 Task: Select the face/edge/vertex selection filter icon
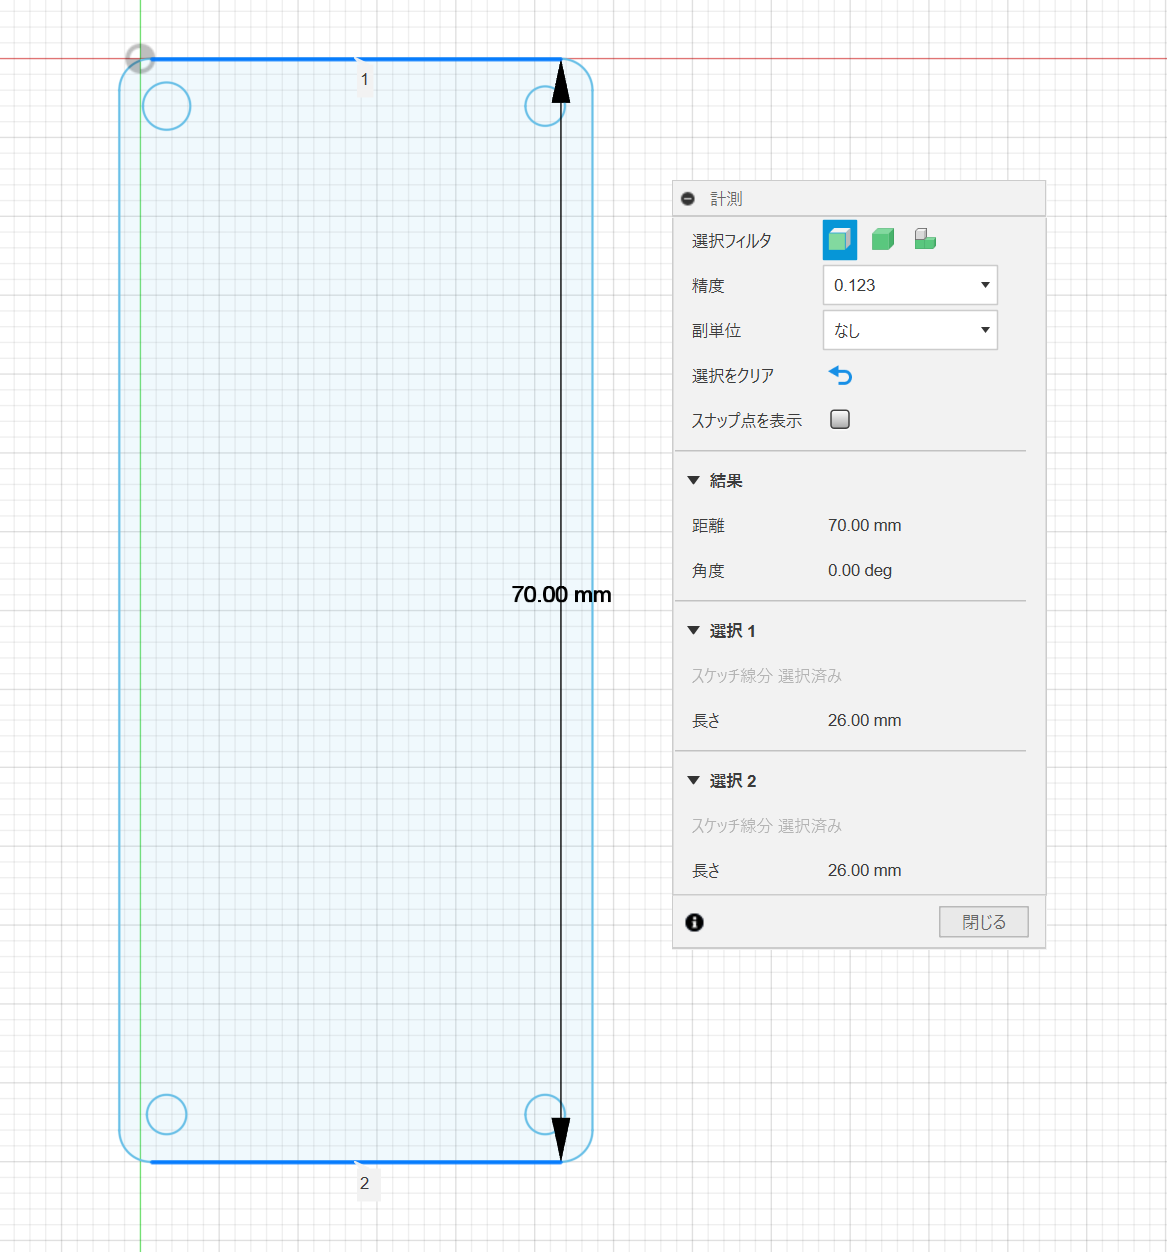[839, 240]
